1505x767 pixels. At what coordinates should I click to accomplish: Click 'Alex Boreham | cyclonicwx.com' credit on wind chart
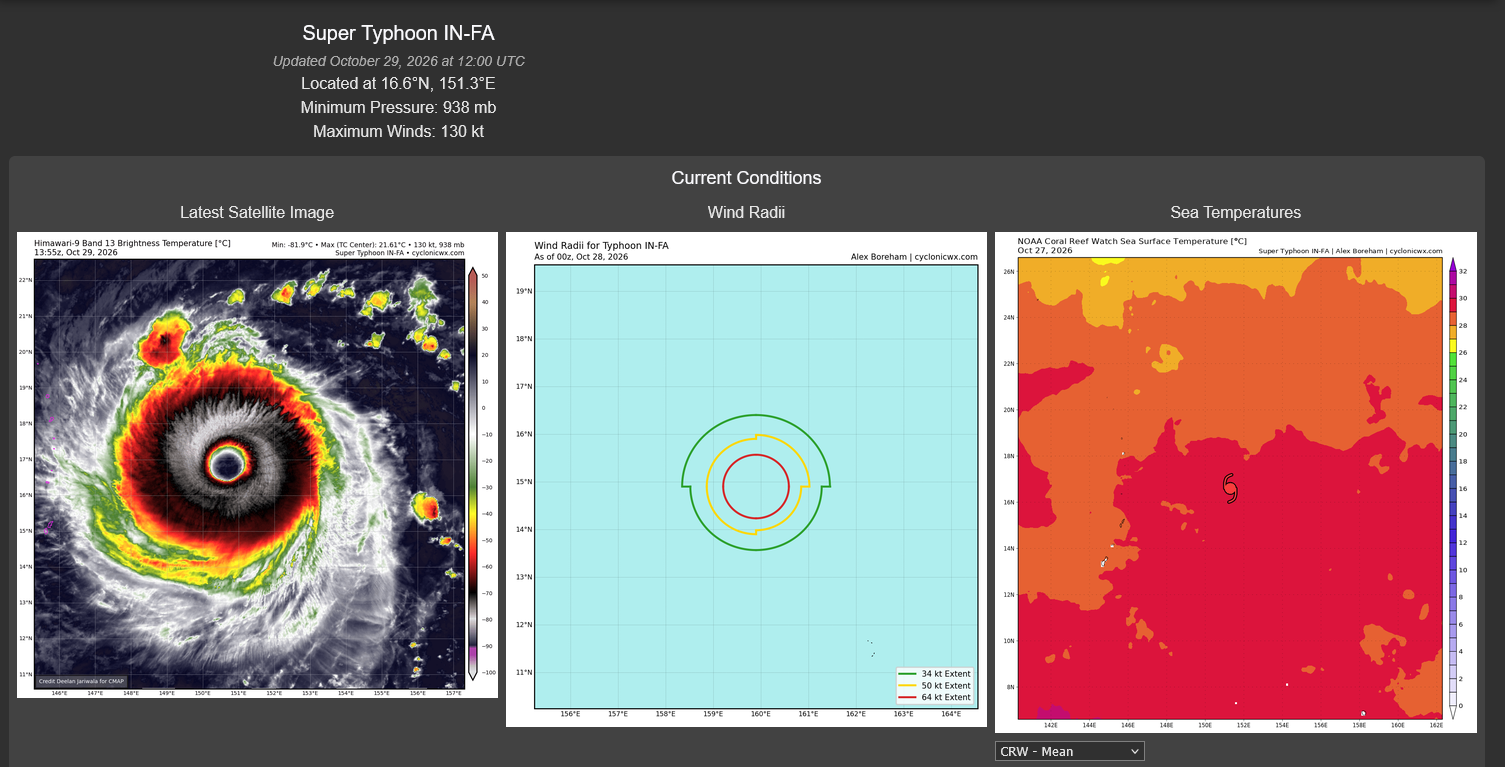point(914,257)
